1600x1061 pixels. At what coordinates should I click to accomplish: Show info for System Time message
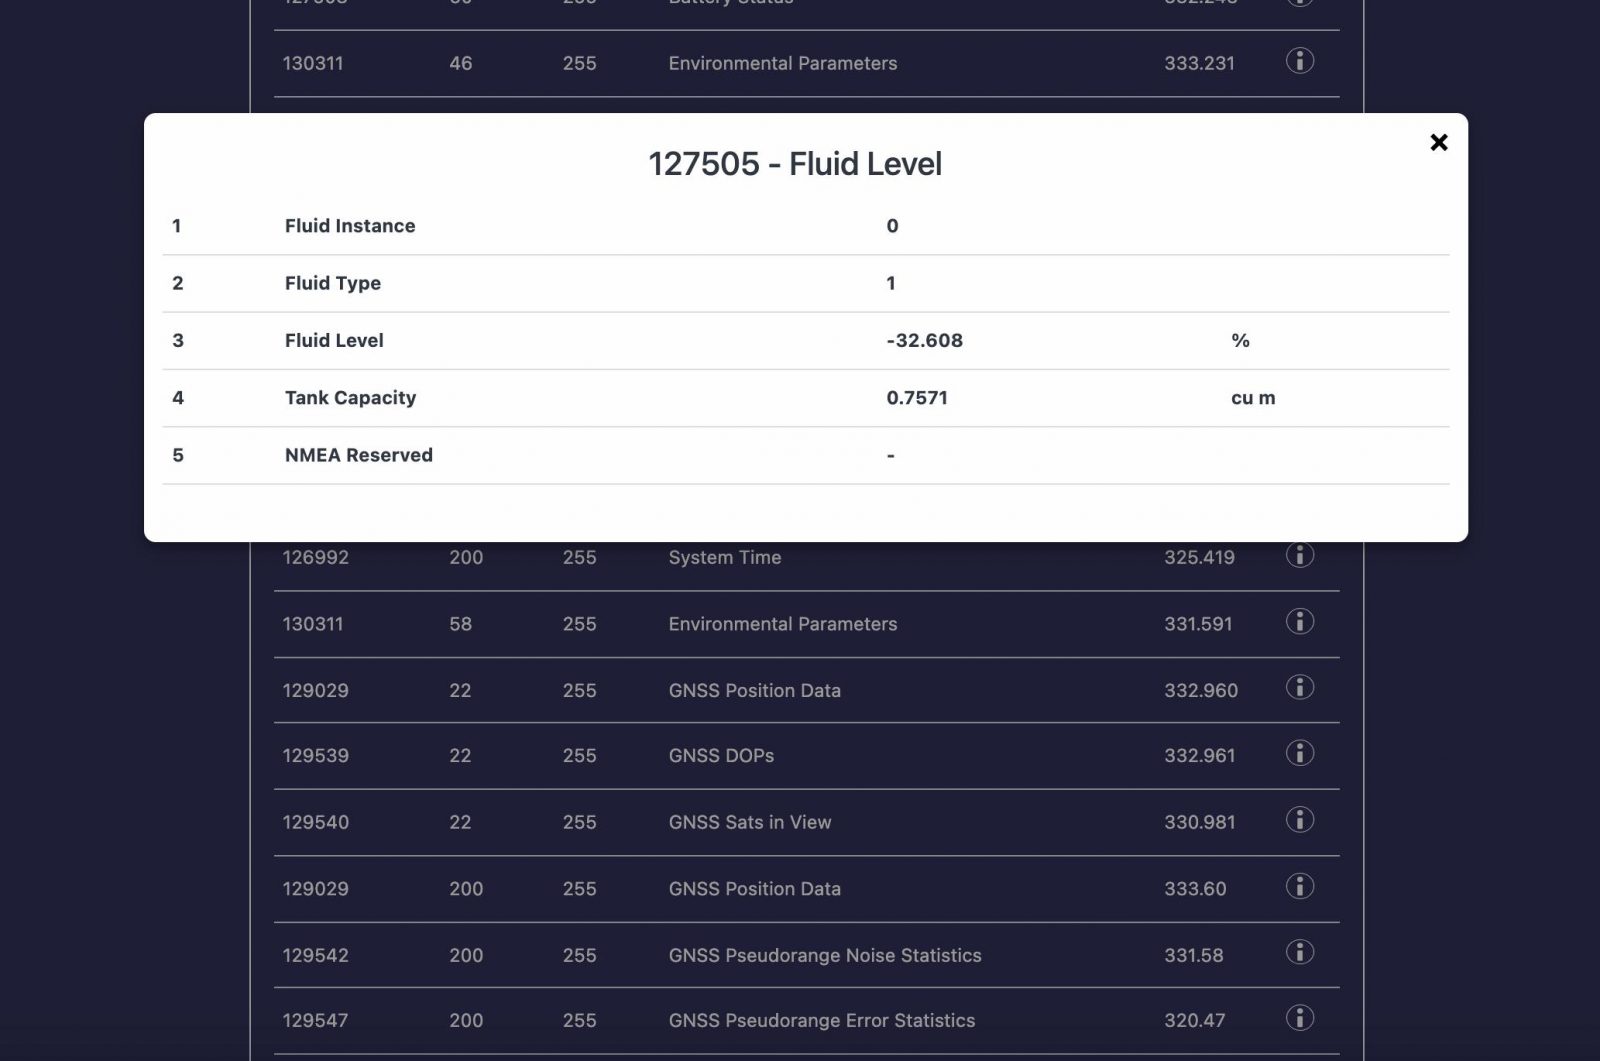[x=1299, y=555]
